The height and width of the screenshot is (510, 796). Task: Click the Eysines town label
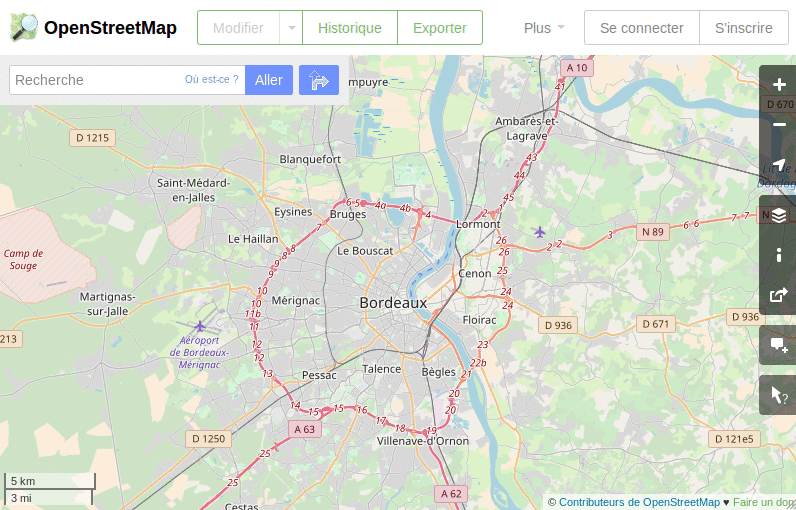(293, 212)
